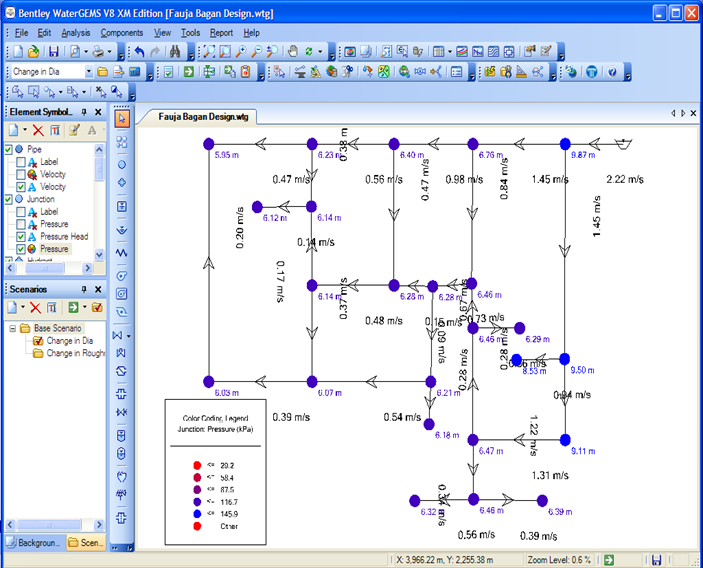Click the binoculars Find icon
This screenshot has width=703, height=568.
[x=174, y=51]
